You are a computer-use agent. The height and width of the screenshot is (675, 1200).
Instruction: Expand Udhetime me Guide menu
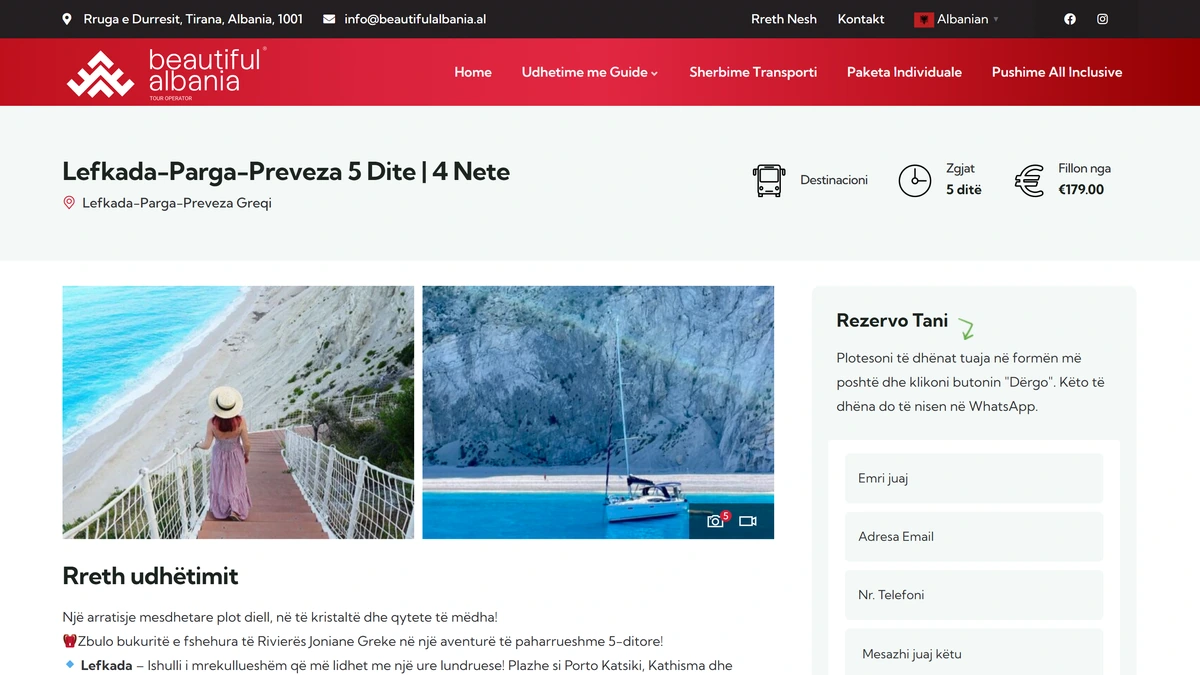[590, 72]
